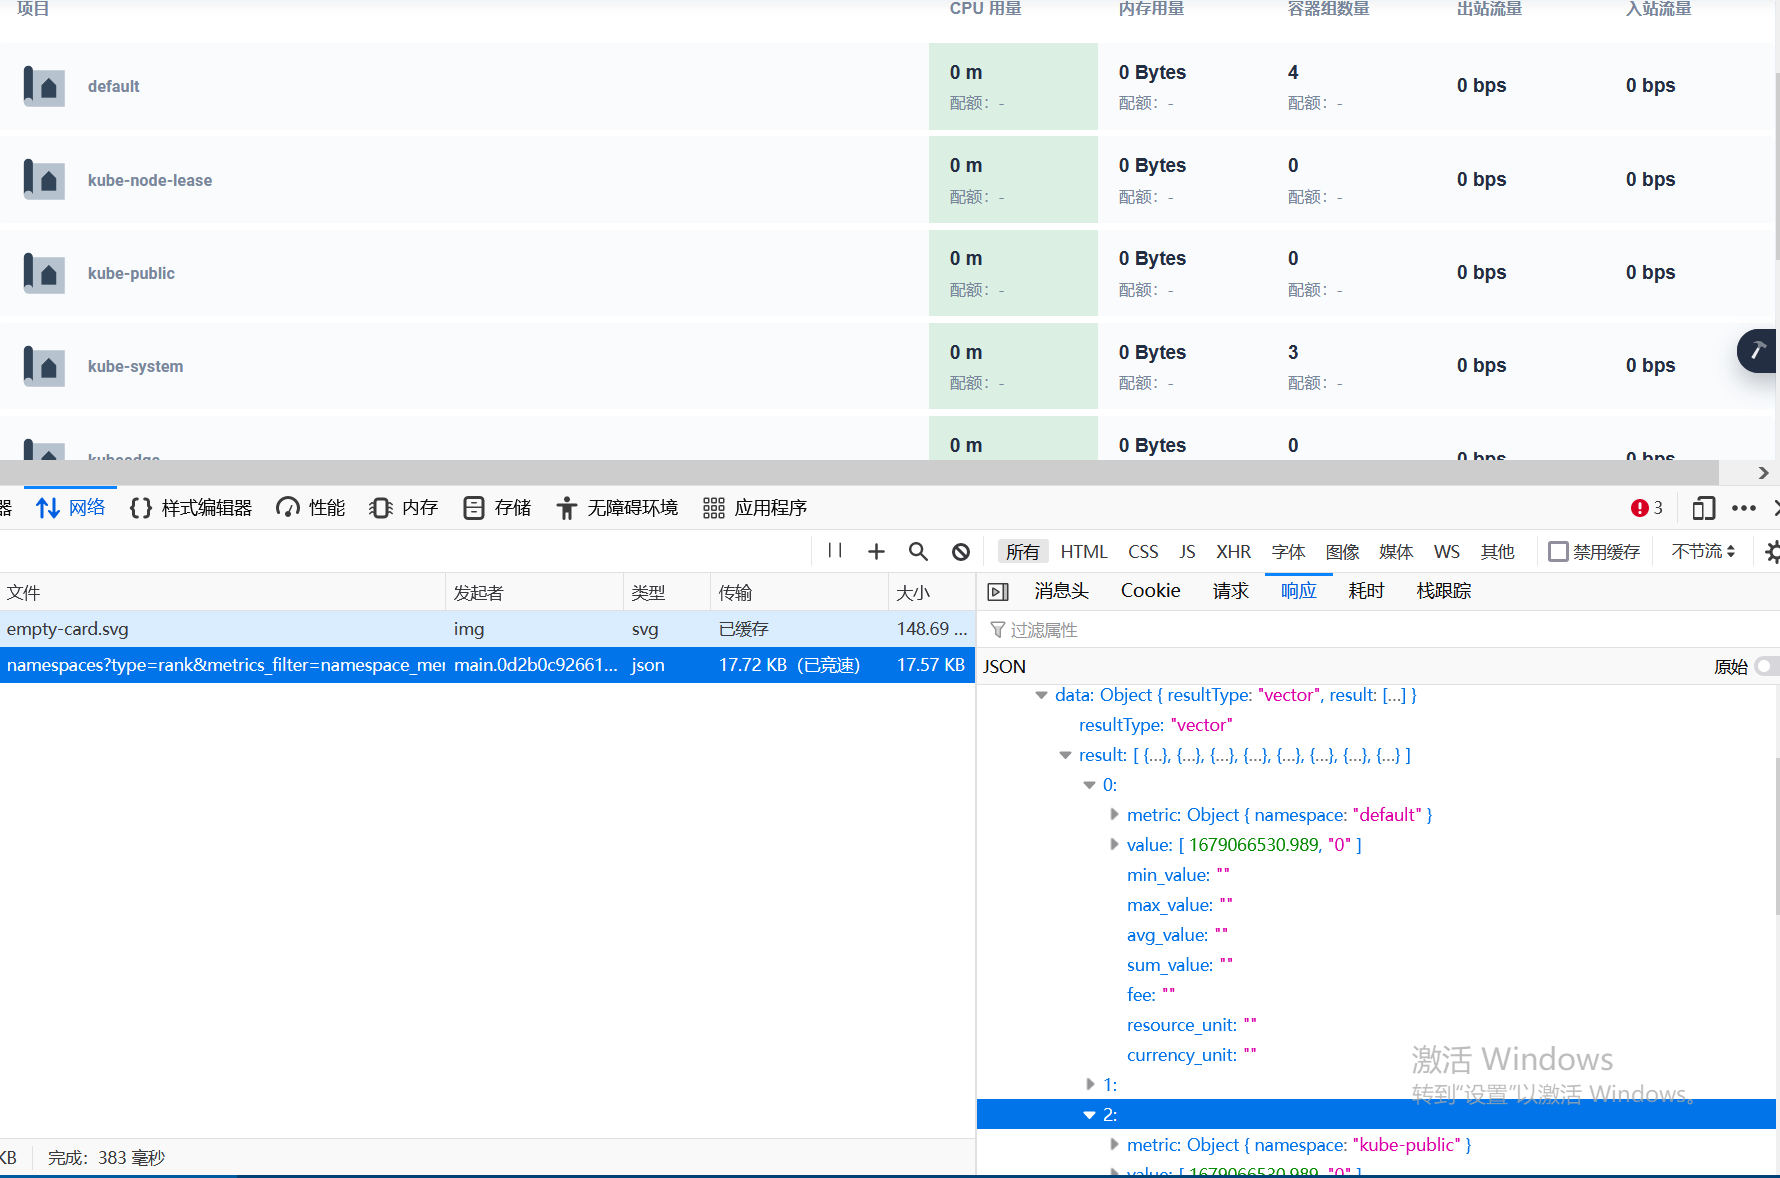1780x1178 pixels.
Task: Clear all network requests with the block icon
Action: click(x=960, y=551)
